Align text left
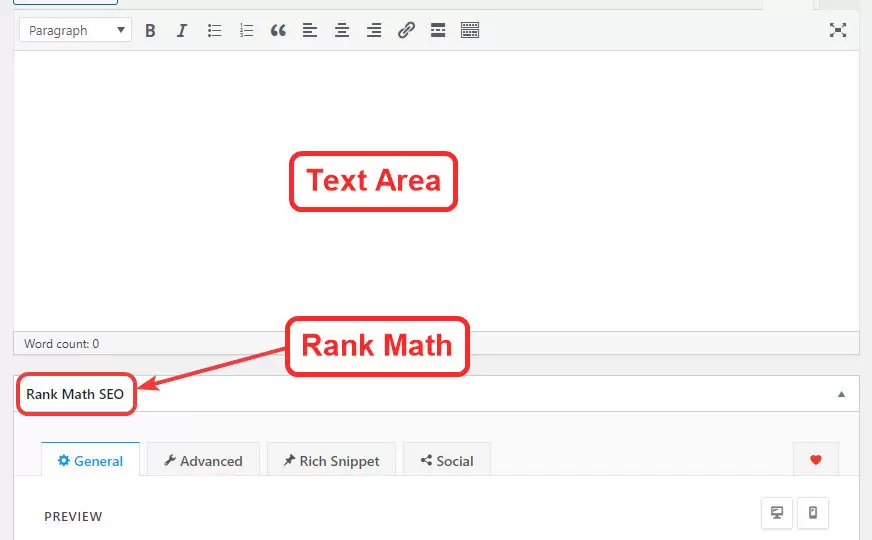The width and height of the screenshot is (872, 540). (310, 30)
